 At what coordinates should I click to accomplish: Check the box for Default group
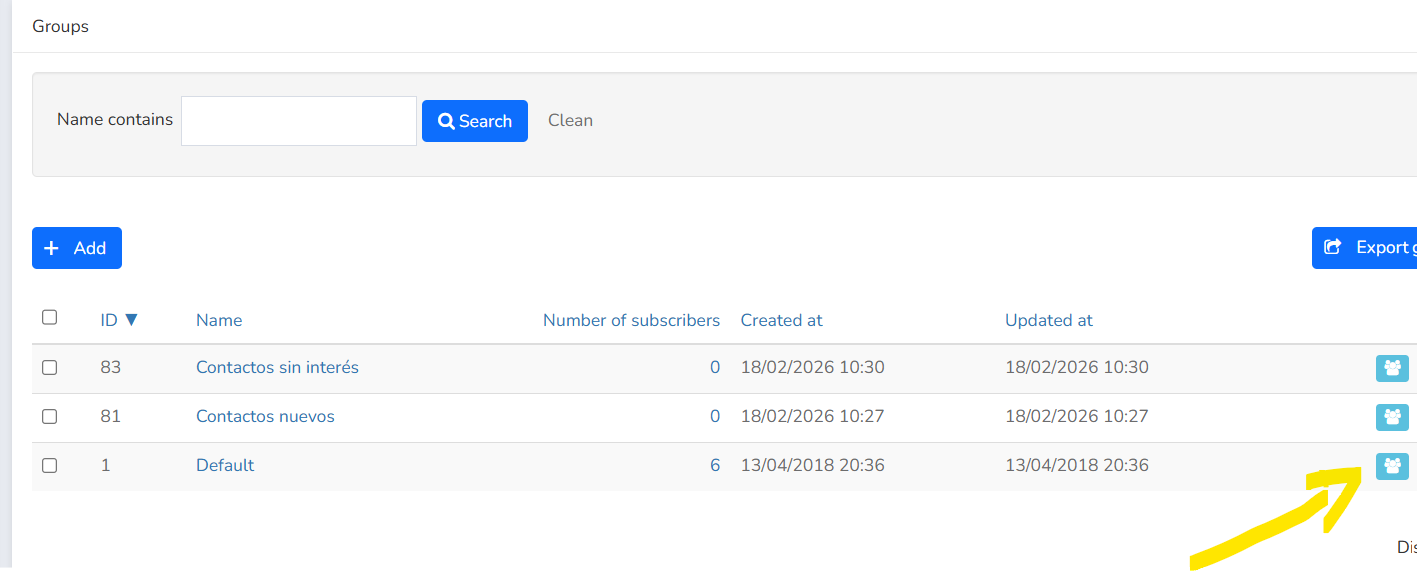[50, 466]
